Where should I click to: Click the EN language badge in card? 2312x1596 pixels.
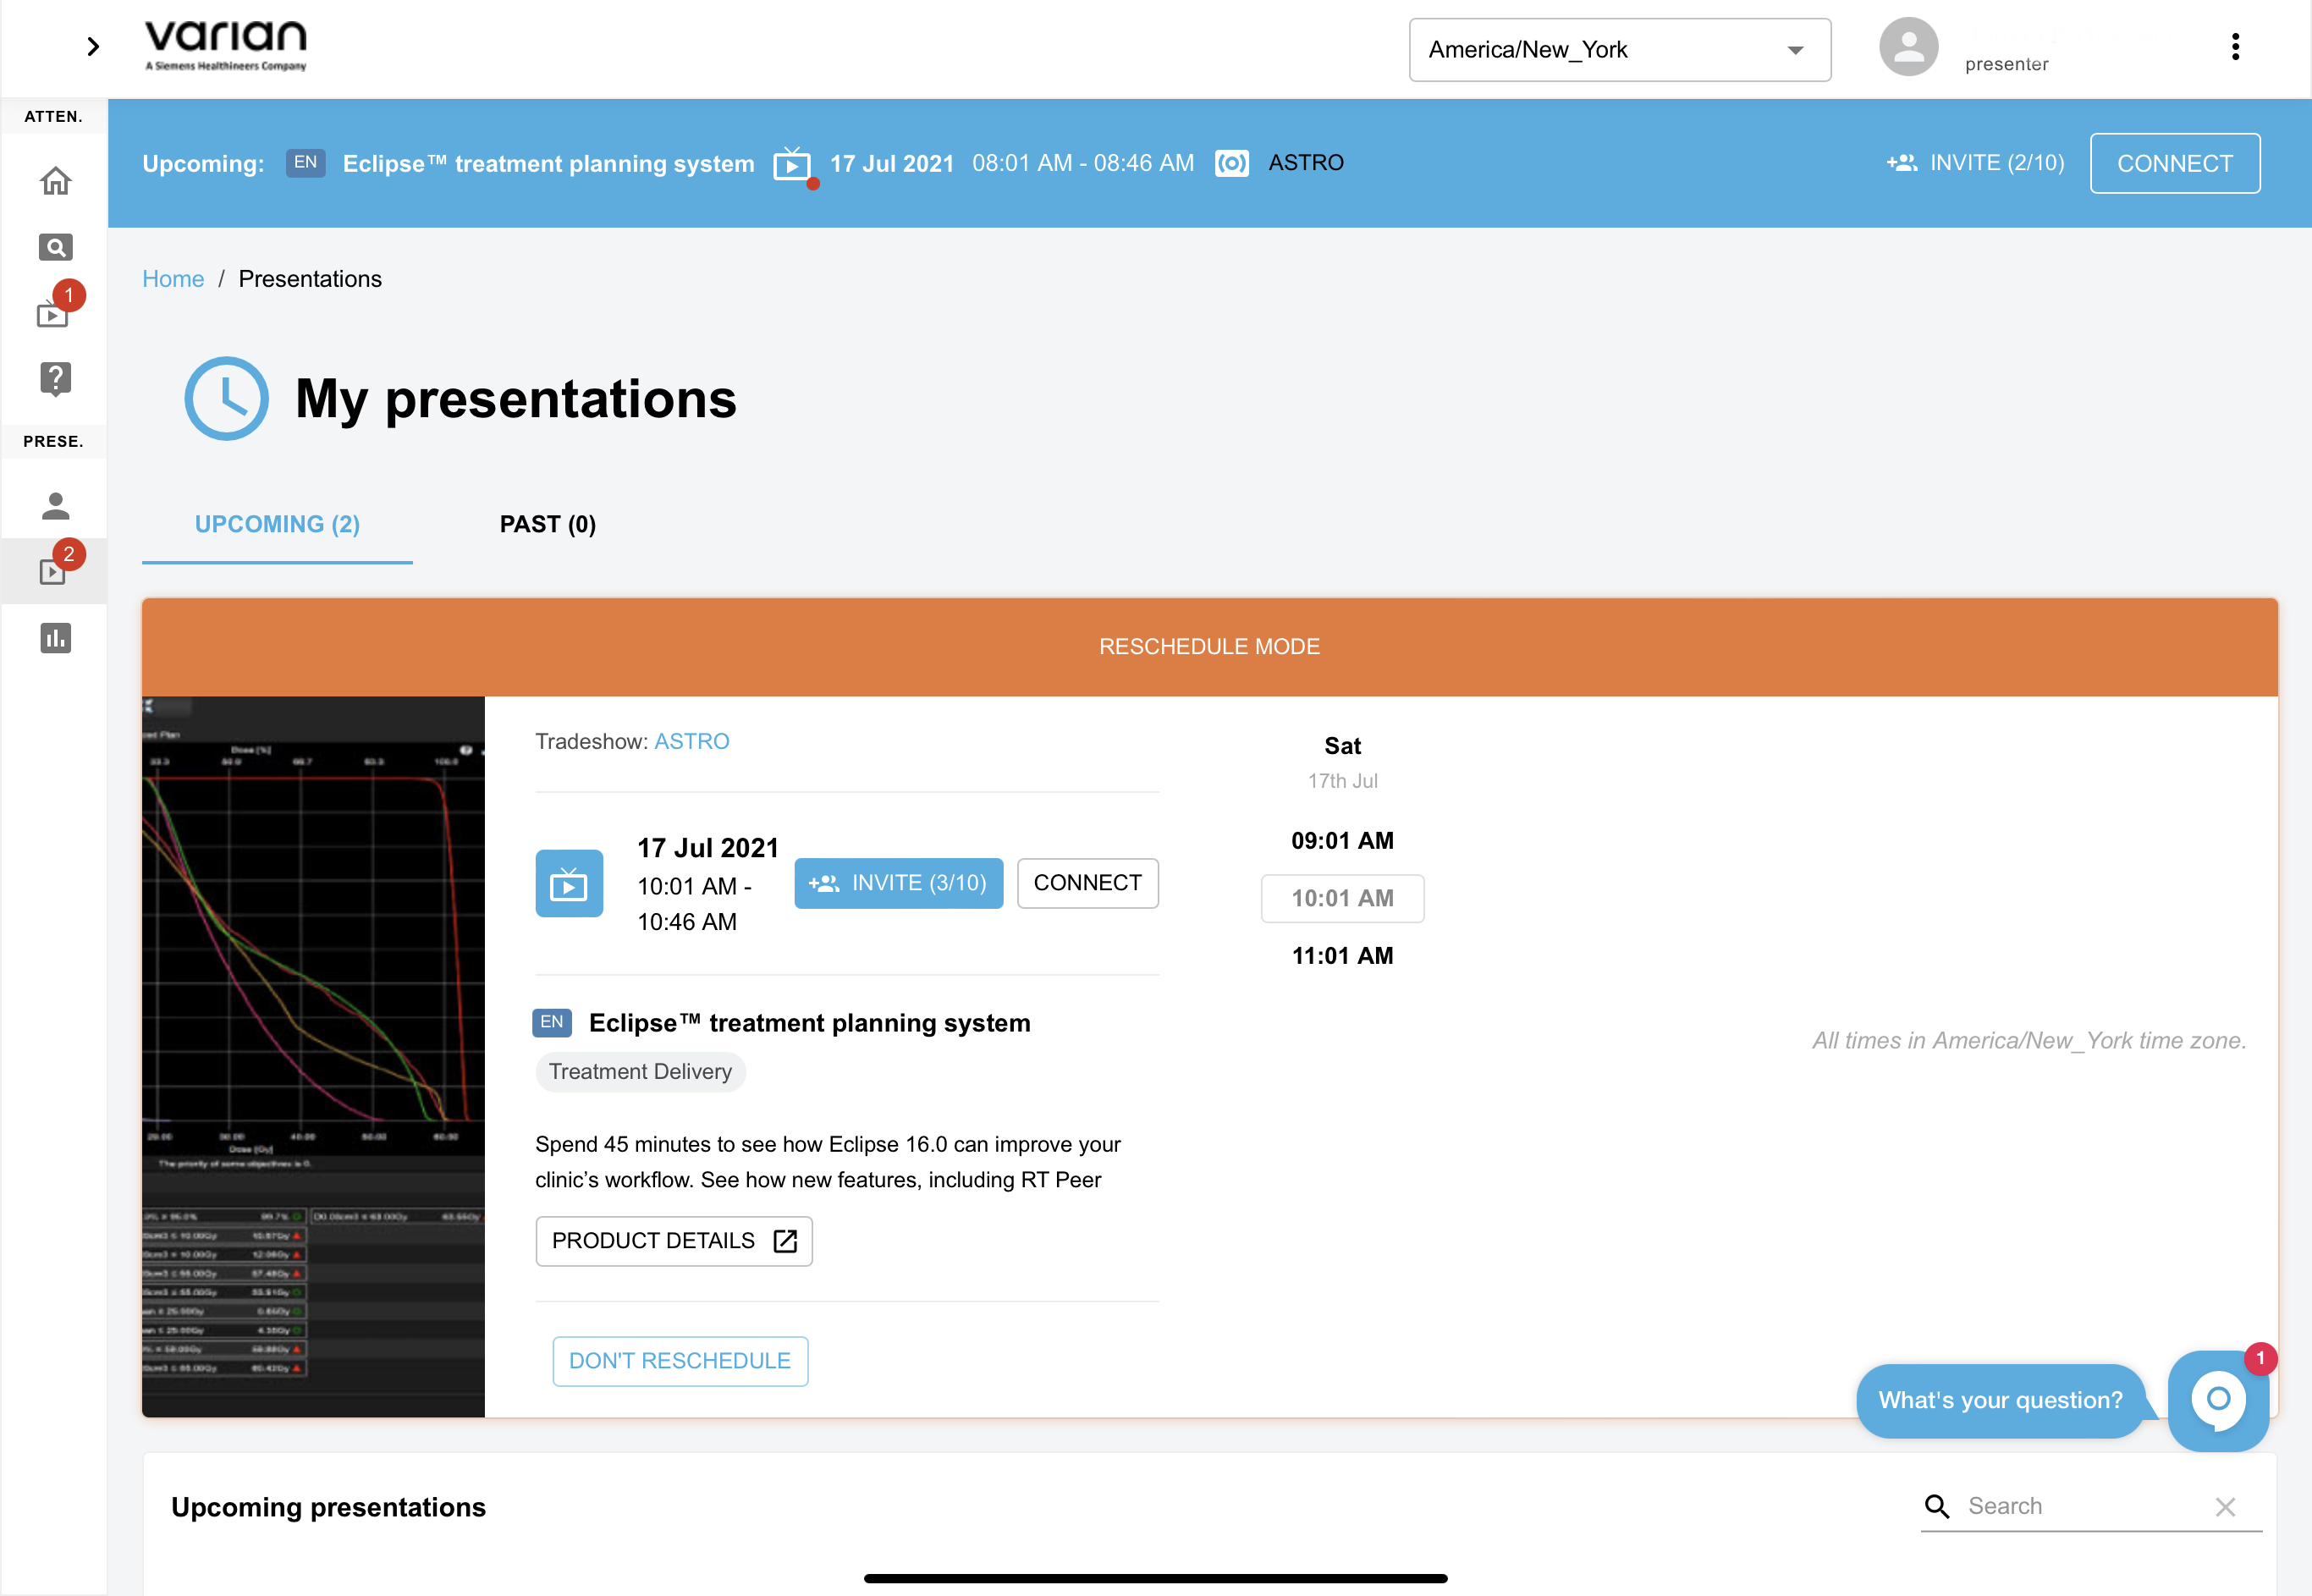[551, 1022]
